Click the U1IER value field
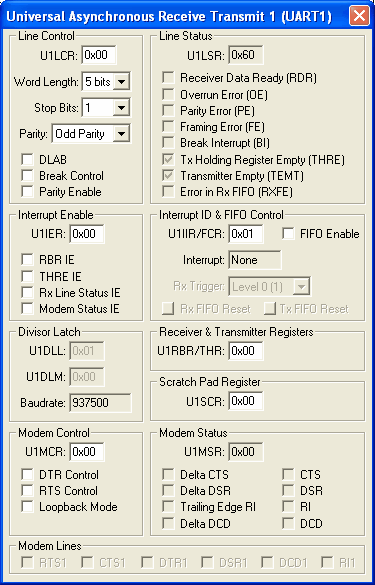 pos(87,234)
